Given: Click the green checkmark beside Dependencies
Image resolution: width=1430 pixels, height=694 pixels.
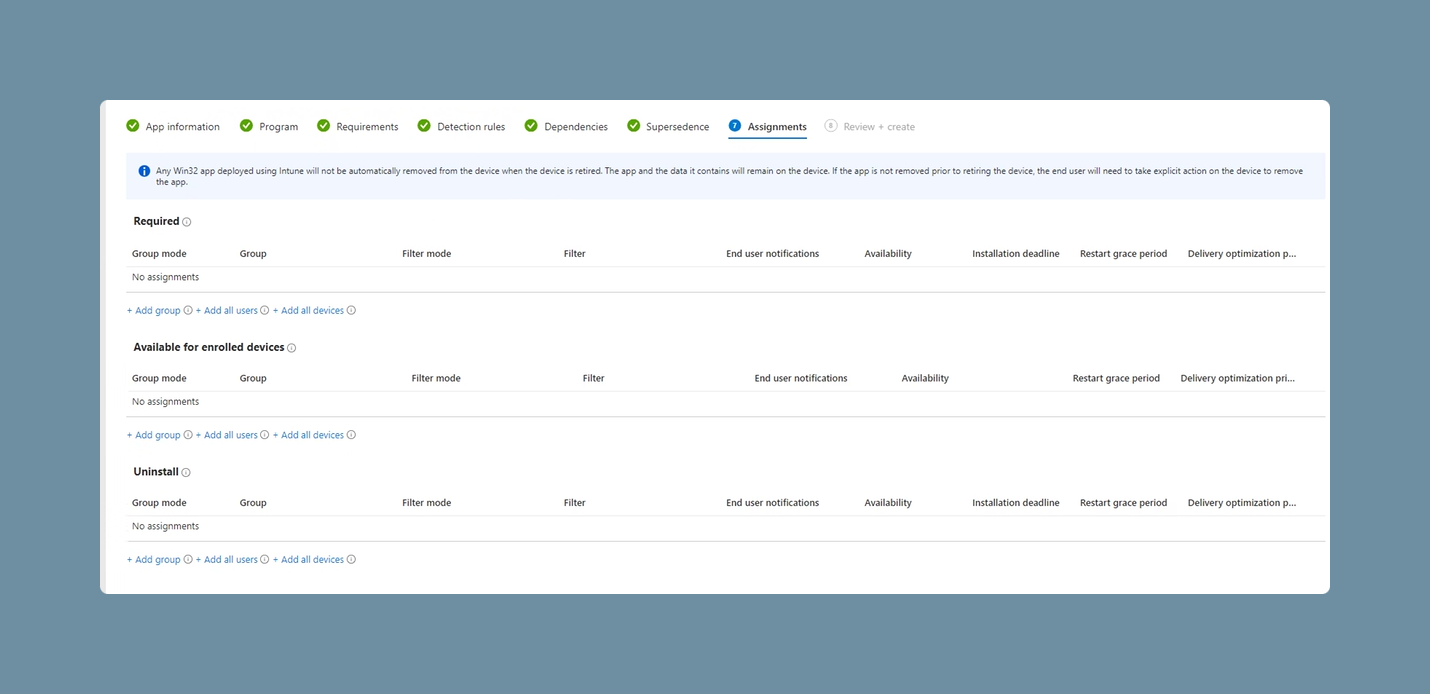Looking at the screenshot, I should 532,126.
